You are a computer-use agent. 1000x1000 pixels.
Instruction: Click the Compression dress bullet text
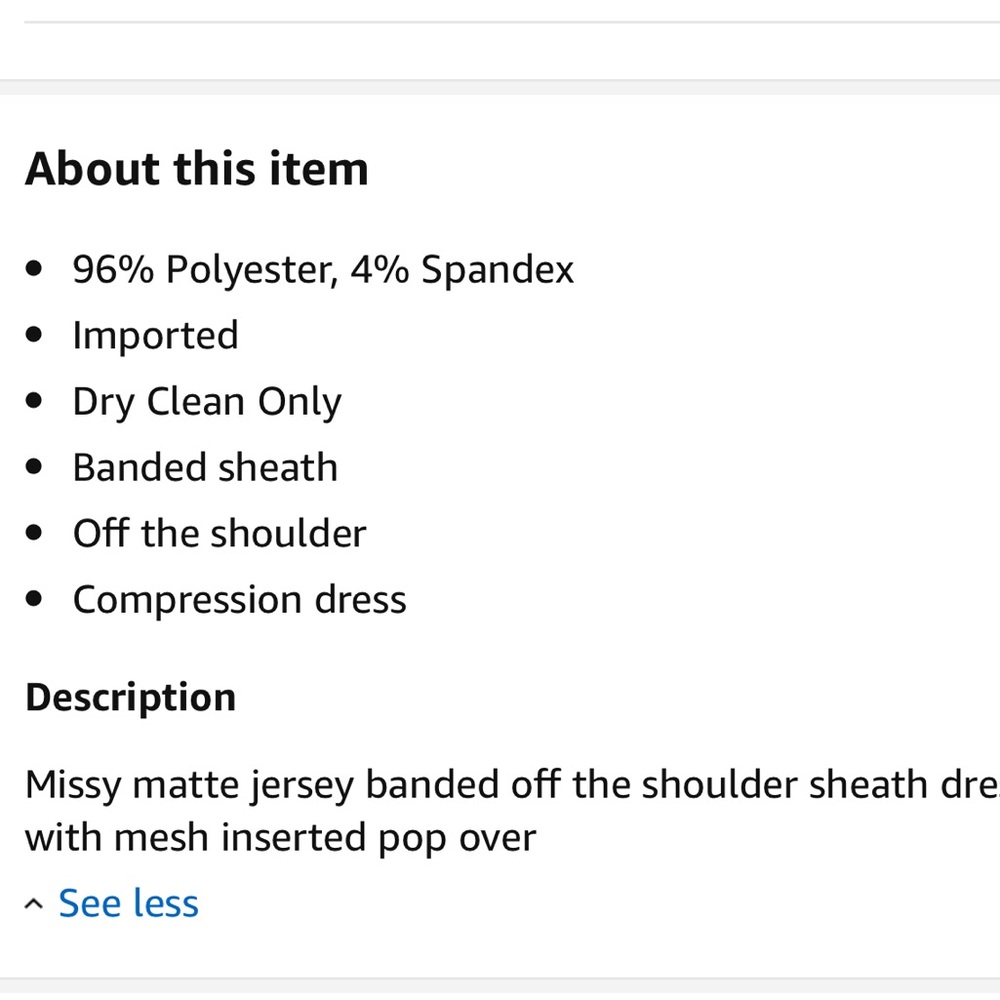[239, 600]
